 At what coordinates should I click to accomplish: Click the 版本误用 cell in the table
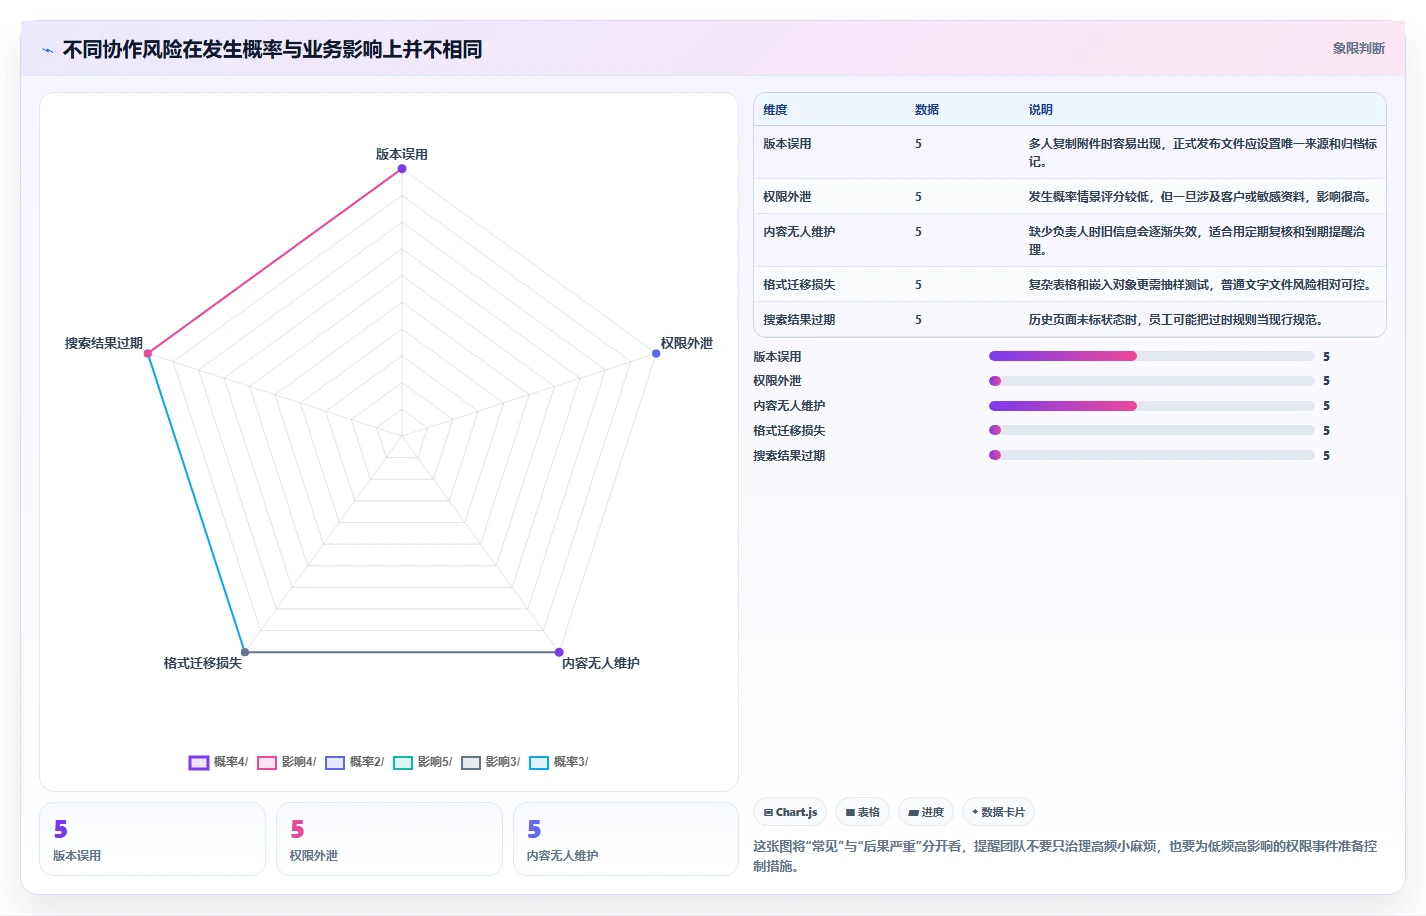click(x=787, y=144)
